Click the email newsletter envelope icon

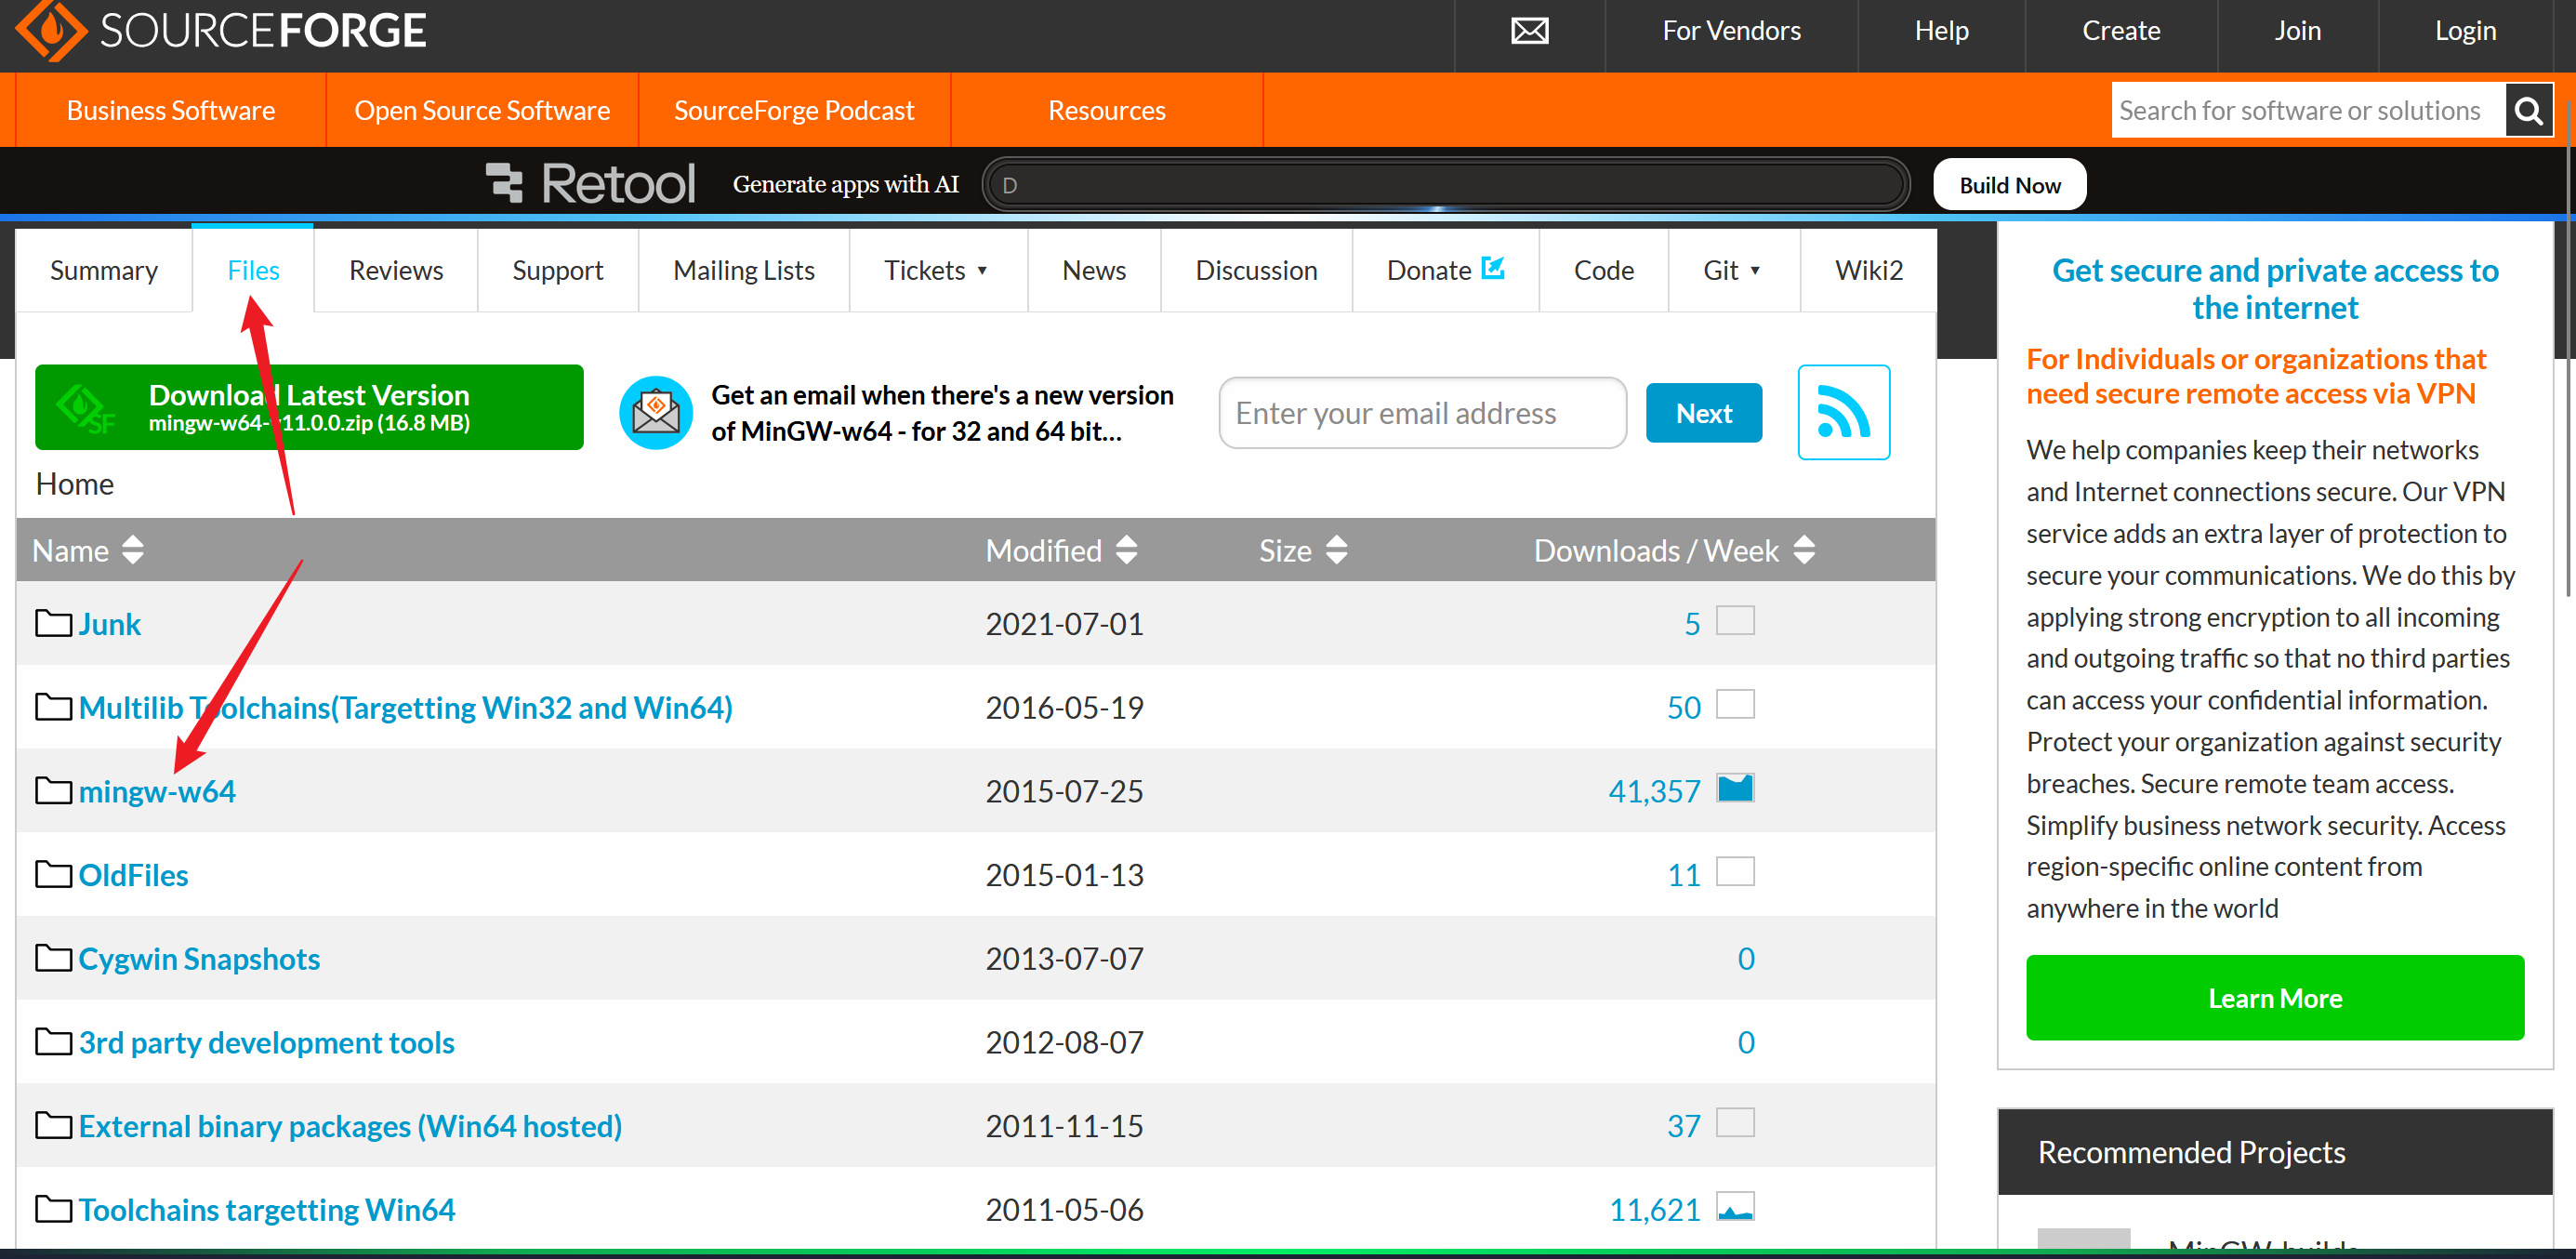pyautogui.click(x=656, y=412)
